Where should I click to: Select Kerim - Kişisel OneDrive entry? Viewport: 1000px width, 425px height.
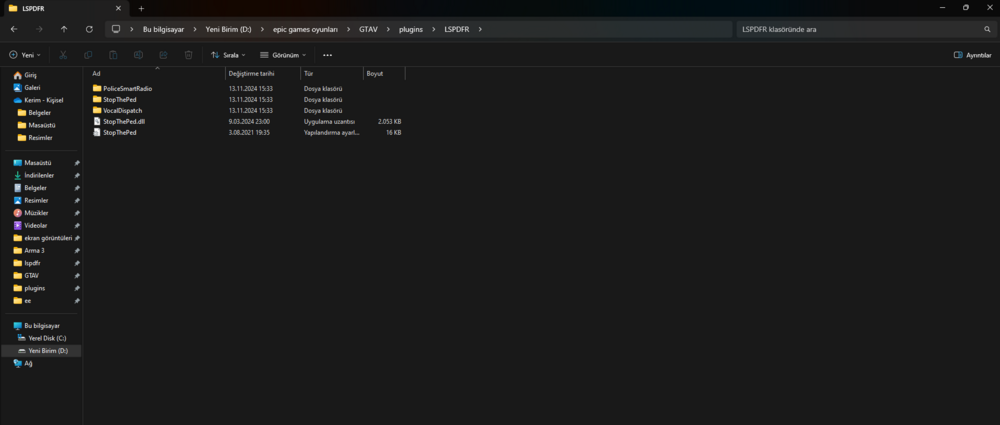point(41,100)
